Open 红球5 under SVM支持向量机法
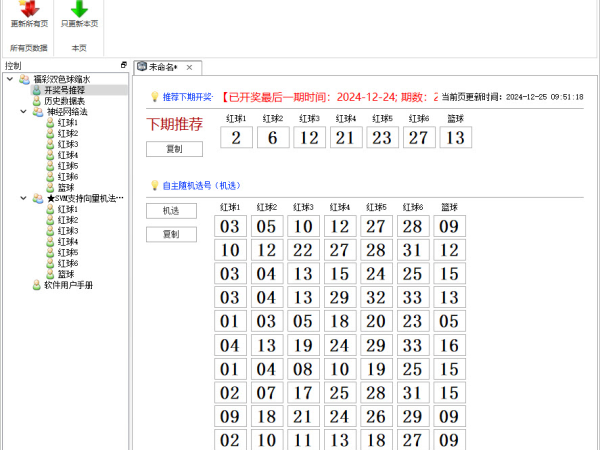 pos(68,253)
